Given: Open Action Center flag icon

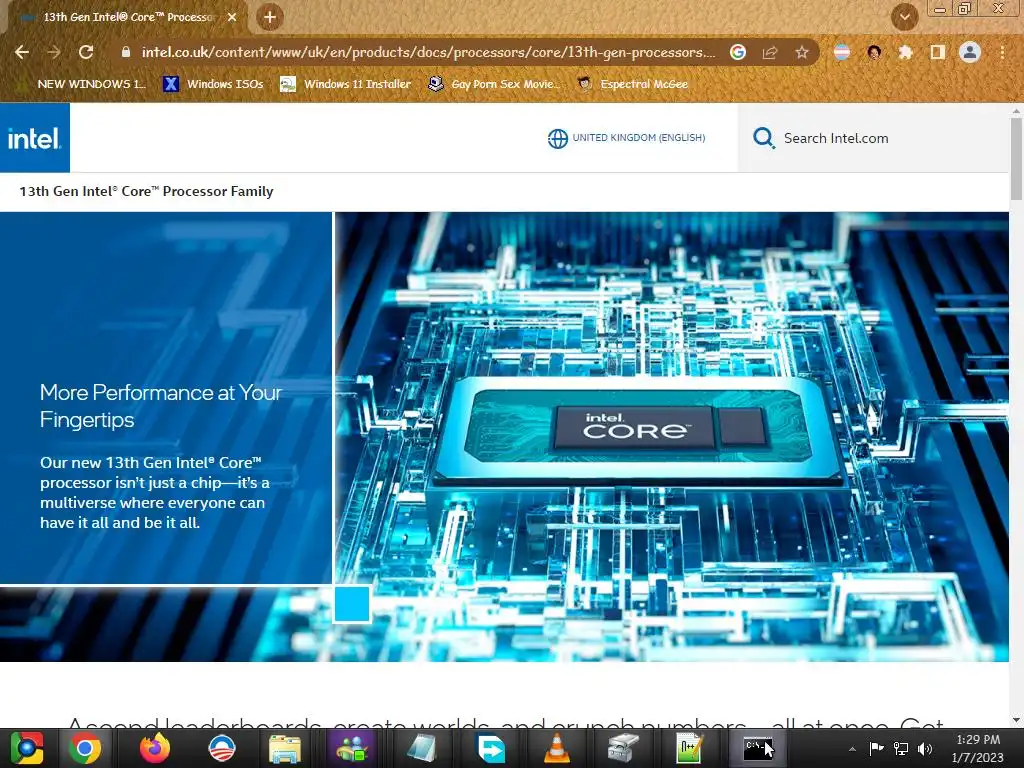Looking at the screenshot, I should [x=876, y=748].
